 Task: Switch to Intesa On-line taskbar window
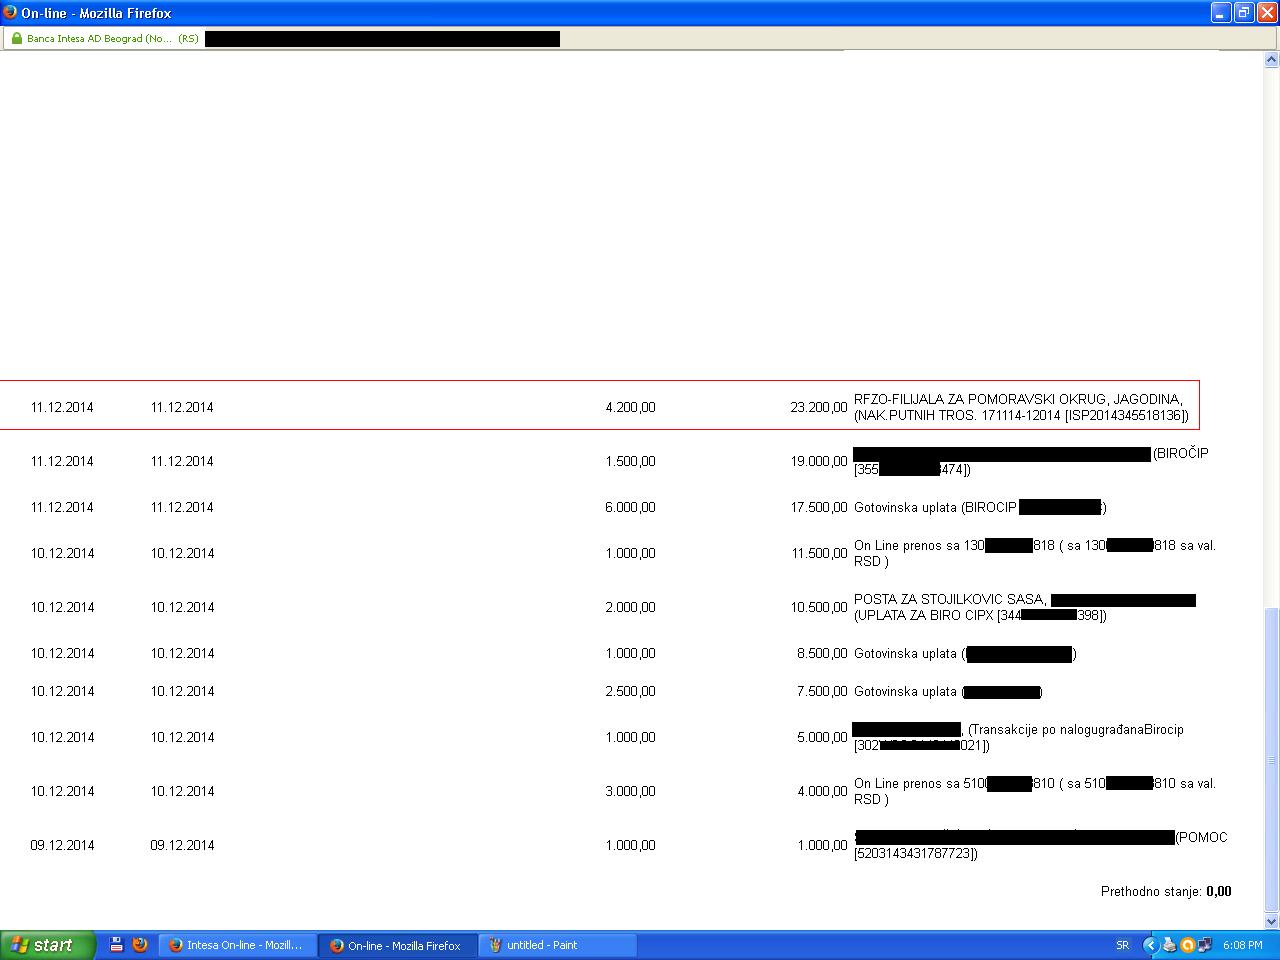click(237, 945)
